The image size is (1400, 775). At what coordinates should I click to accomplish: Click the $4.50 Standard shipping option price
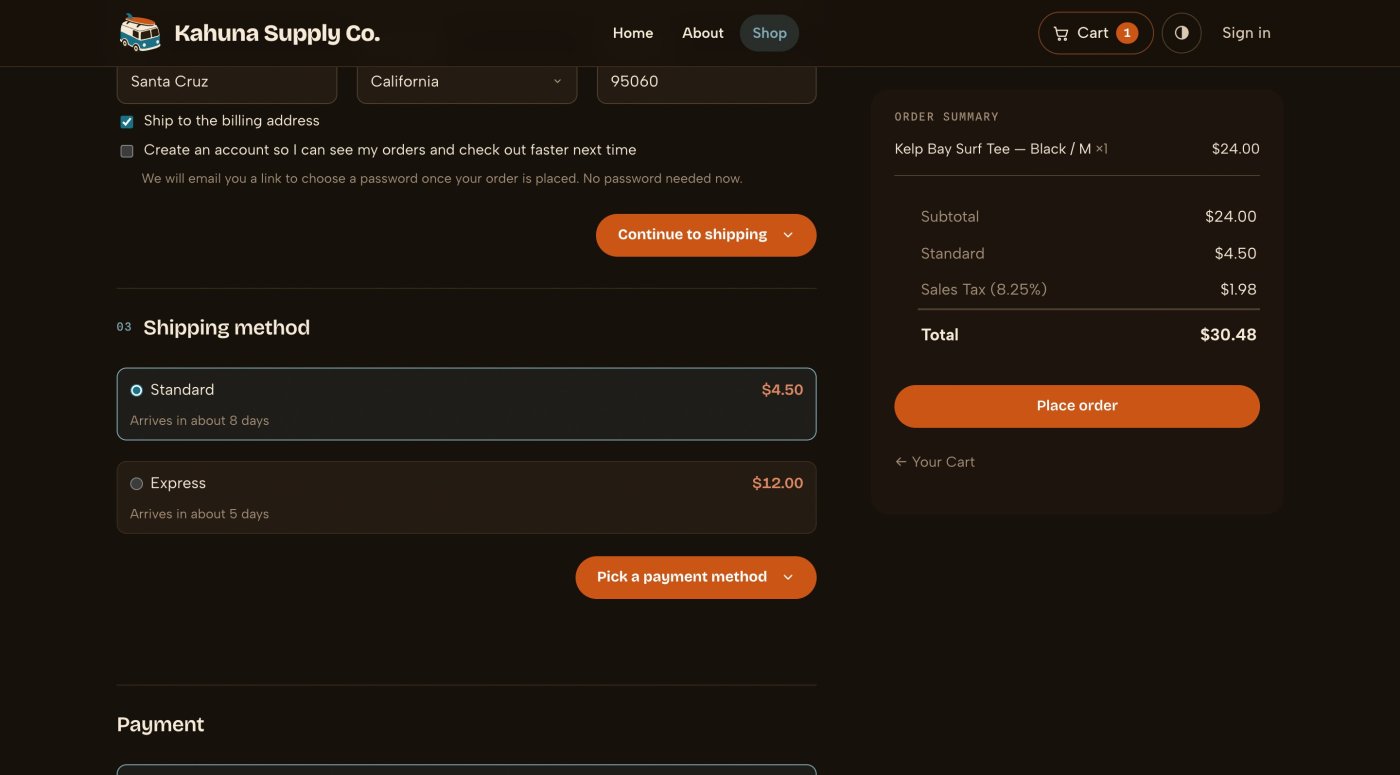pyautogui.click(x=782, y=390)
